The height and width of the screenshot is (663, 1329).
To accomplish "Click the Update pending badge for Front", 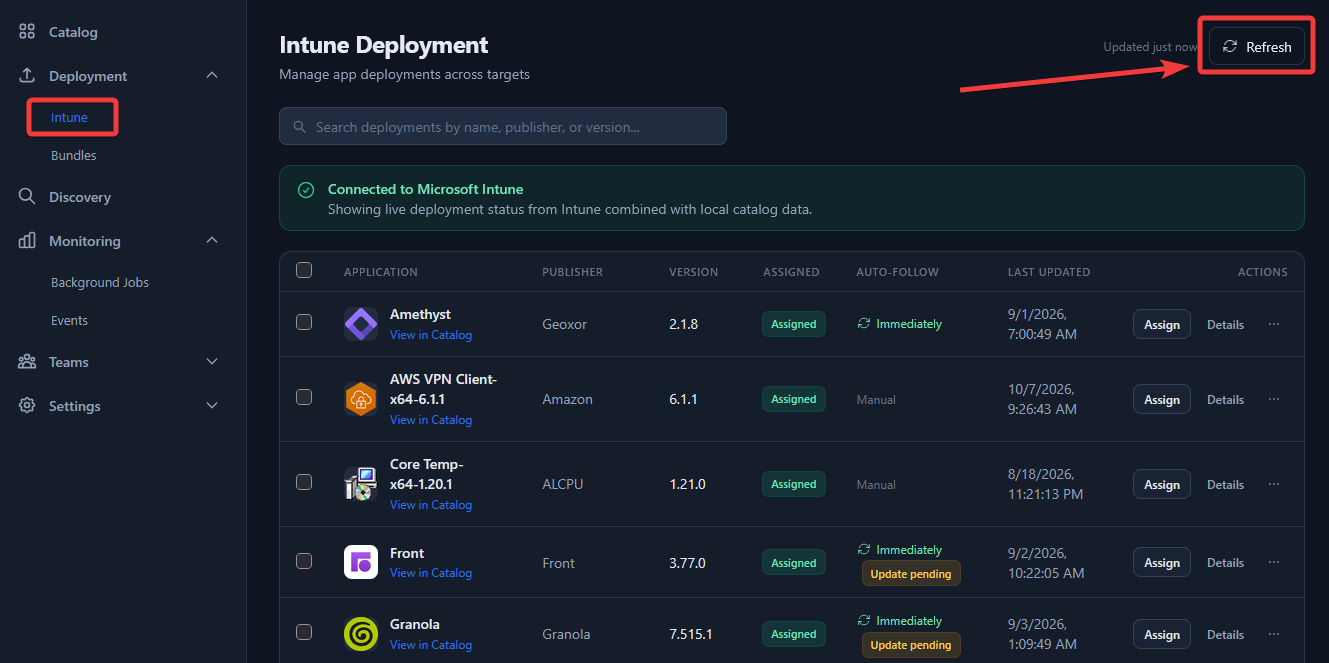I will click(911, 574).
